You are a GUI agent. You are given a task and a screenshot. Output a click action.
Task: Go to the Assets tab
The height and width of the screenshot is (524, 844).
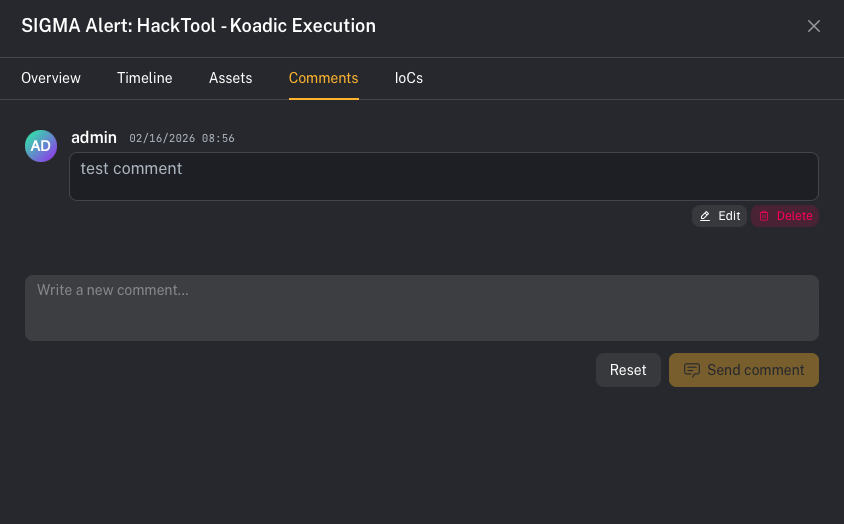point(230,78)
